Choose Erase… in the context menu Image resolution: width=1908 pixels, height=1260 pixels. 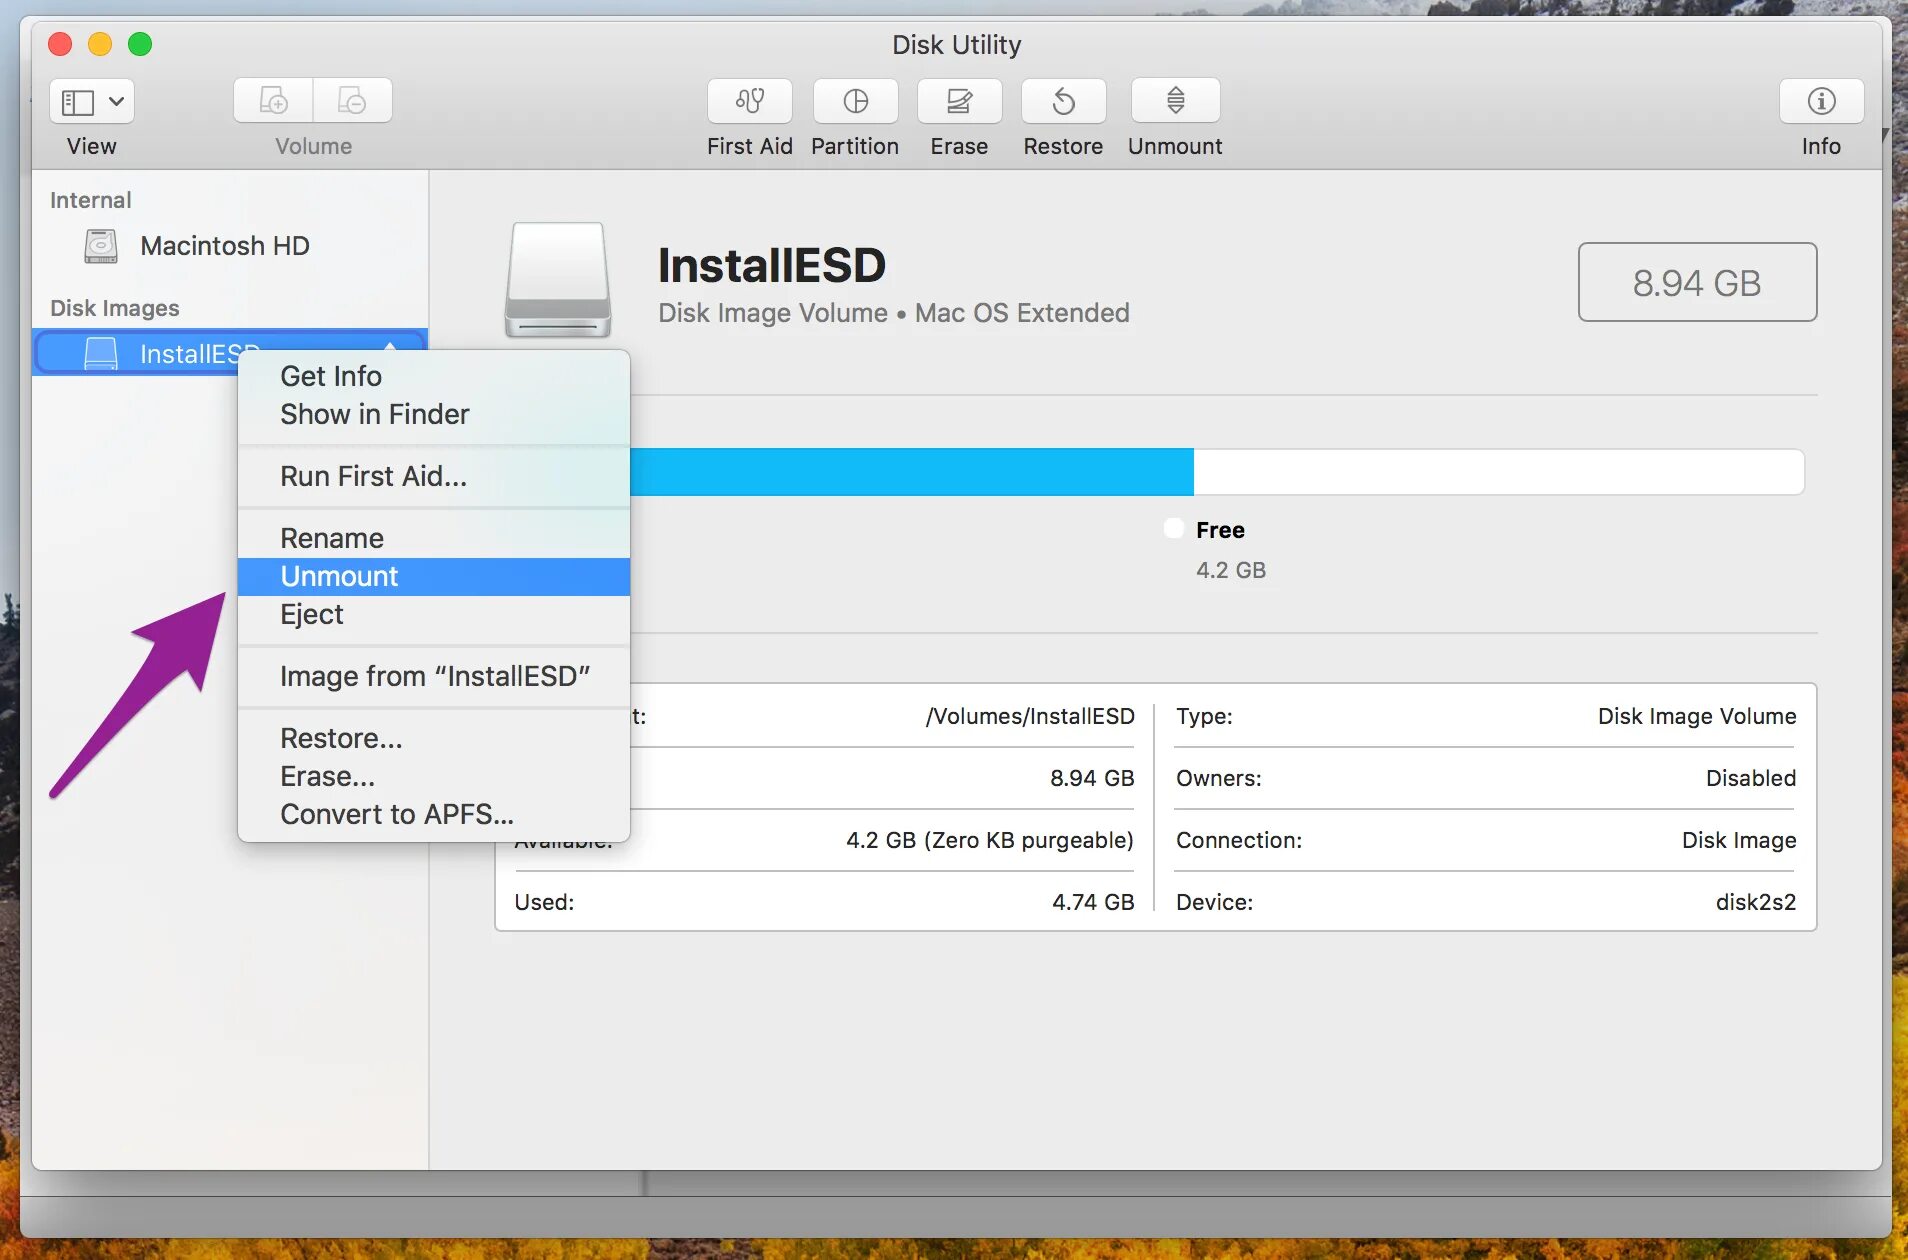click(x=434, y=776)
